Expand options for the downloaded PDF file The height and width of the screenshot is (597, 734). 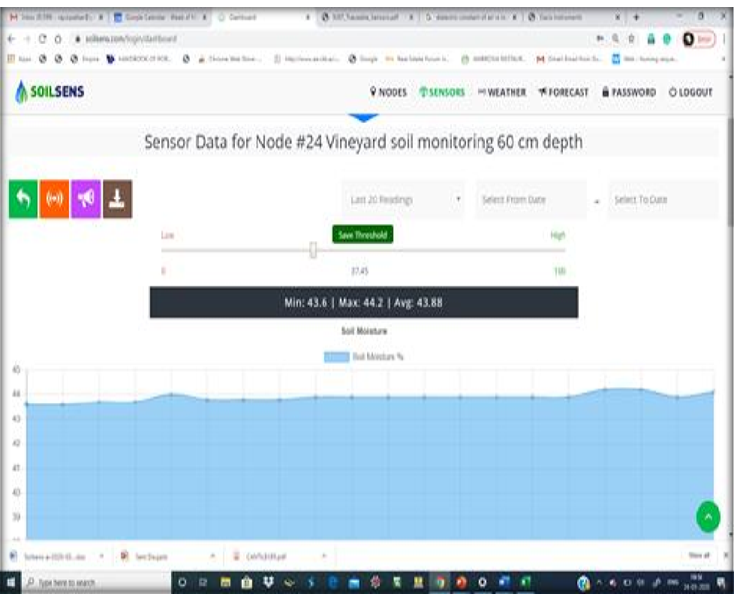click(x=324, y=555)
